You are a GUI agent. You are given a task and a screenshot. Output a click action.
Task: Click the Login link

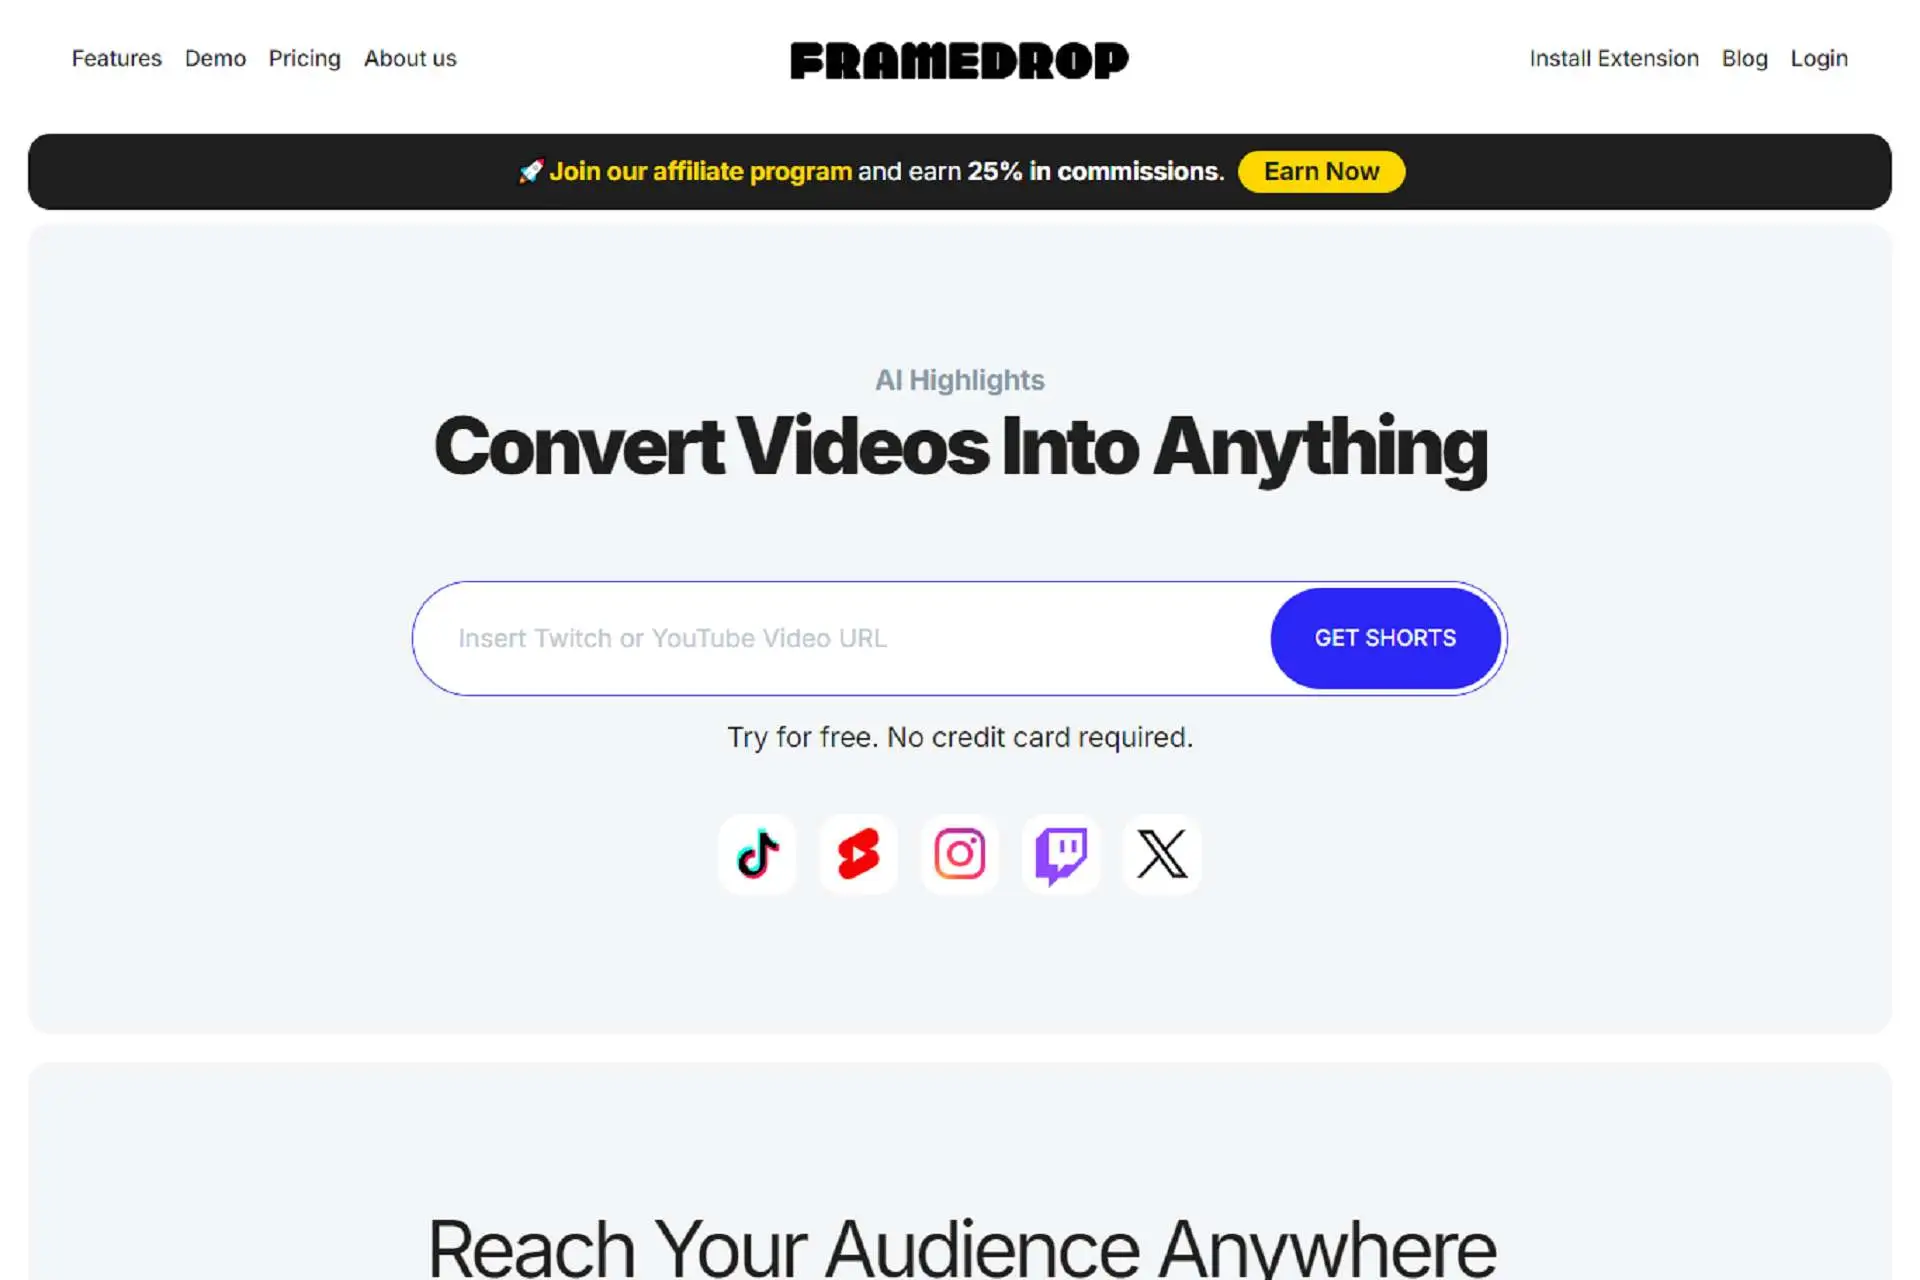click(1819, 59)
